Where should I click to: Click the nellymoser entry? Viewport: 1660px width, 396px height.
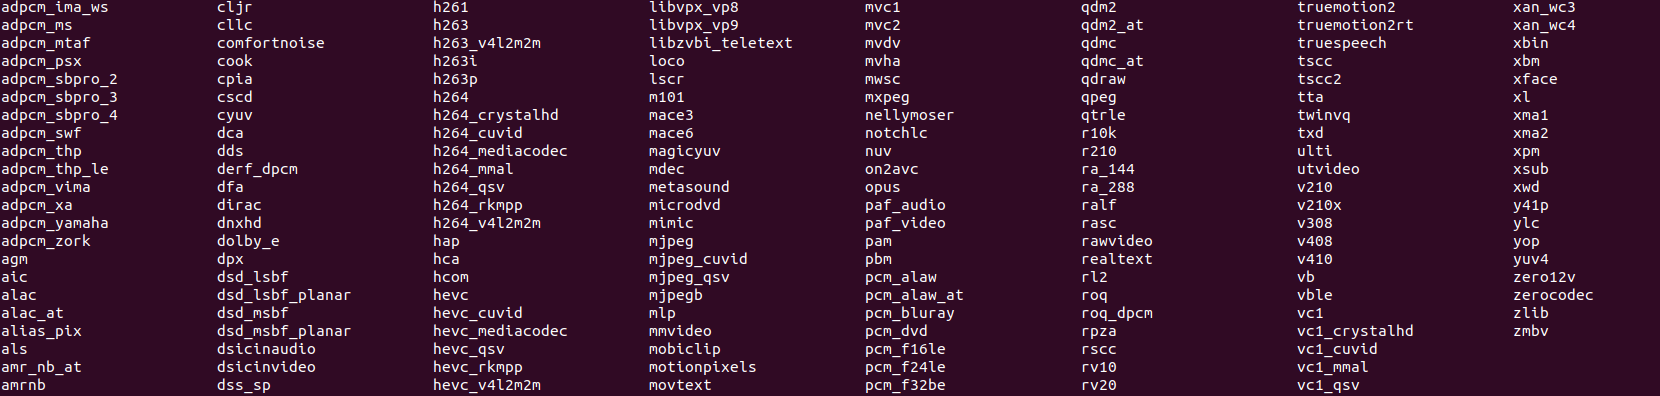click(909, 115)
